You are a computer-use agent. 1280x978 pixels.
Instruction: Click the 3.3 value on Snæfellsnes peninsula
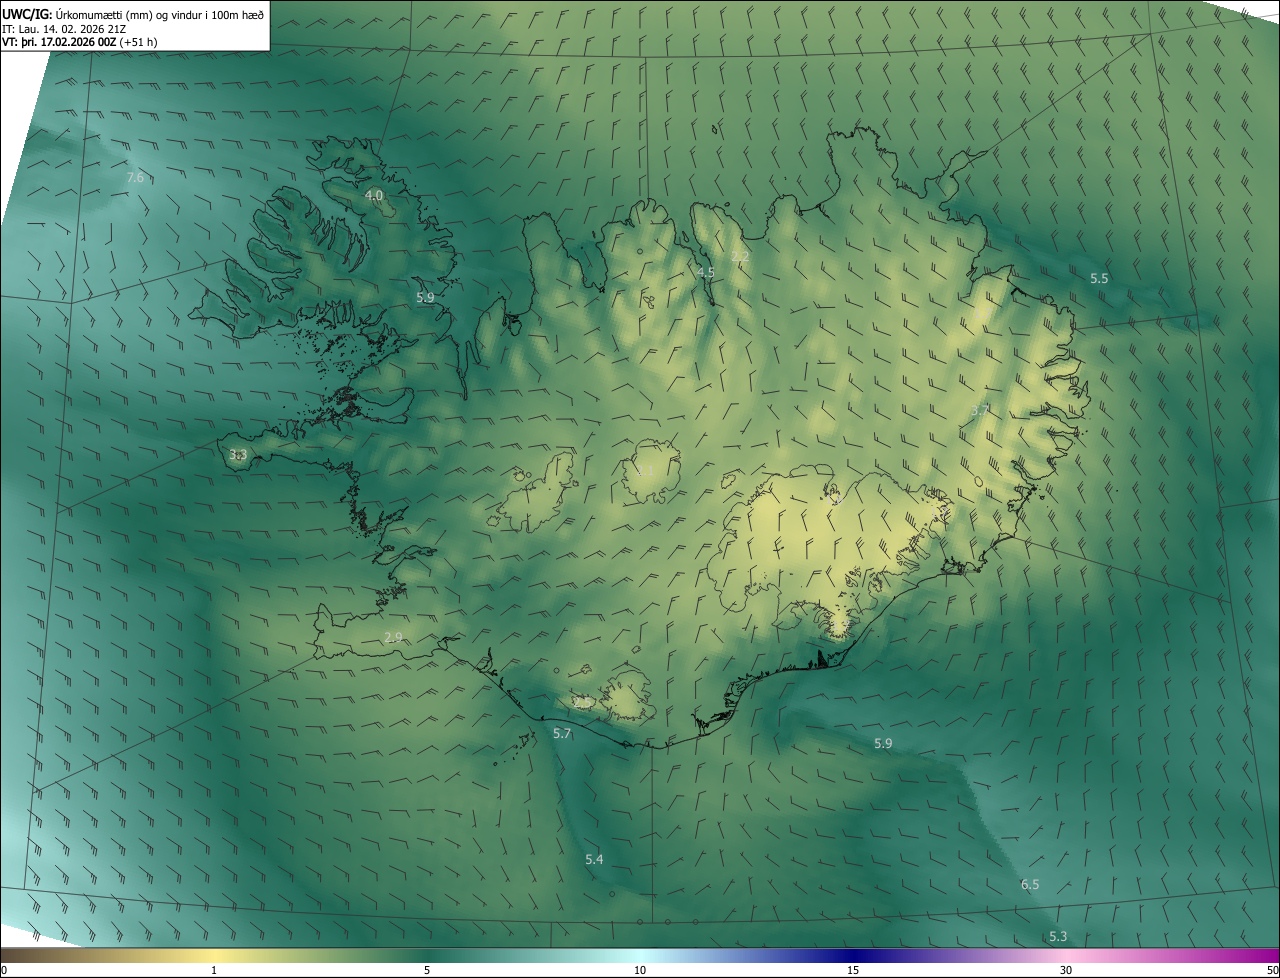tap(238, 454)
